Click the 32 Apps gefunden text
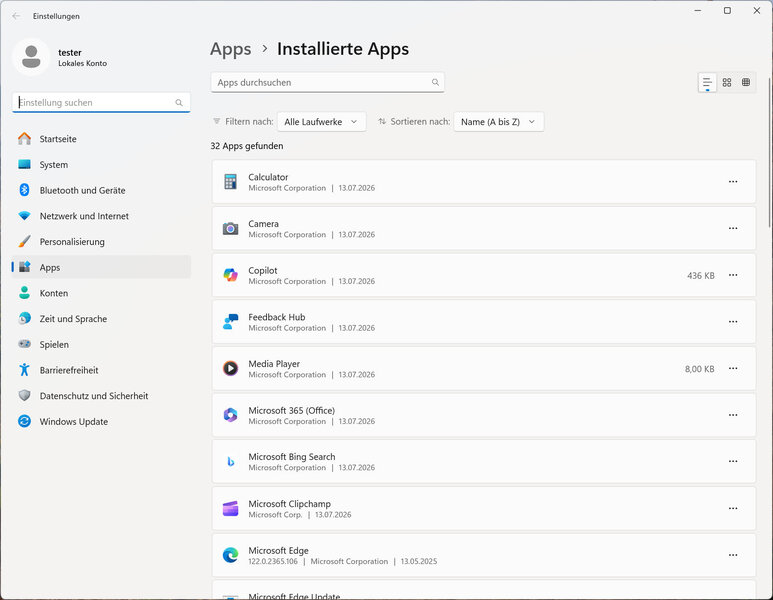773x600 pixels. [x=247, y=146]
